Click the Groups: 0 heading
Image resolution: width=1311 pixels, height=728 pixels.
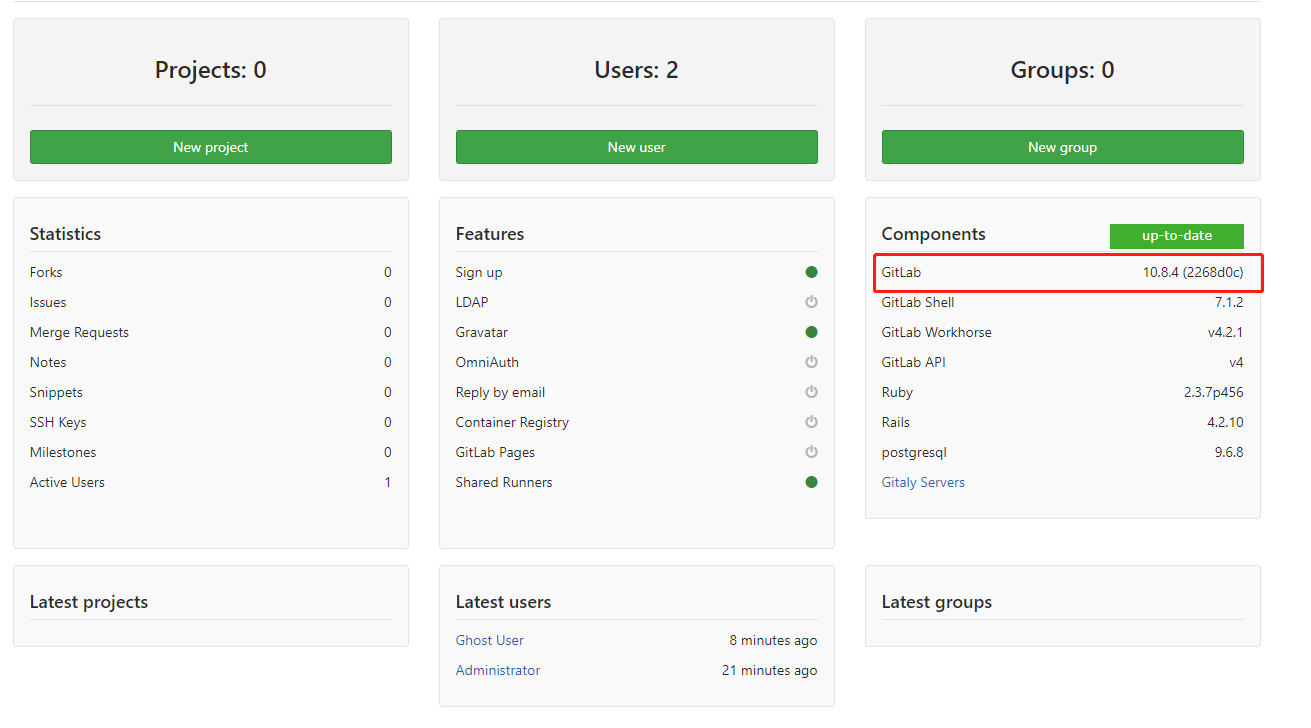coord(1062,70)
